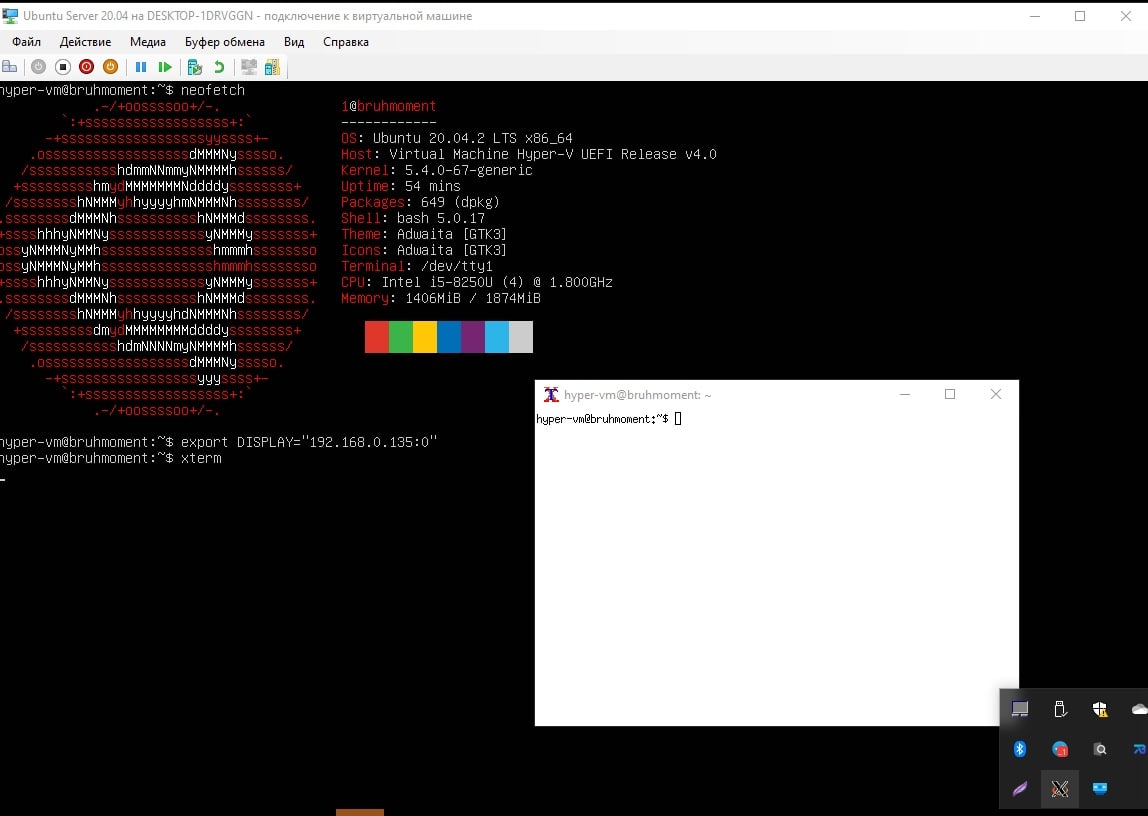The image size is (1148, 816).
Task: Click the hyper-vm@bruhmoment prompt in xterm
Action: [602, 419]
